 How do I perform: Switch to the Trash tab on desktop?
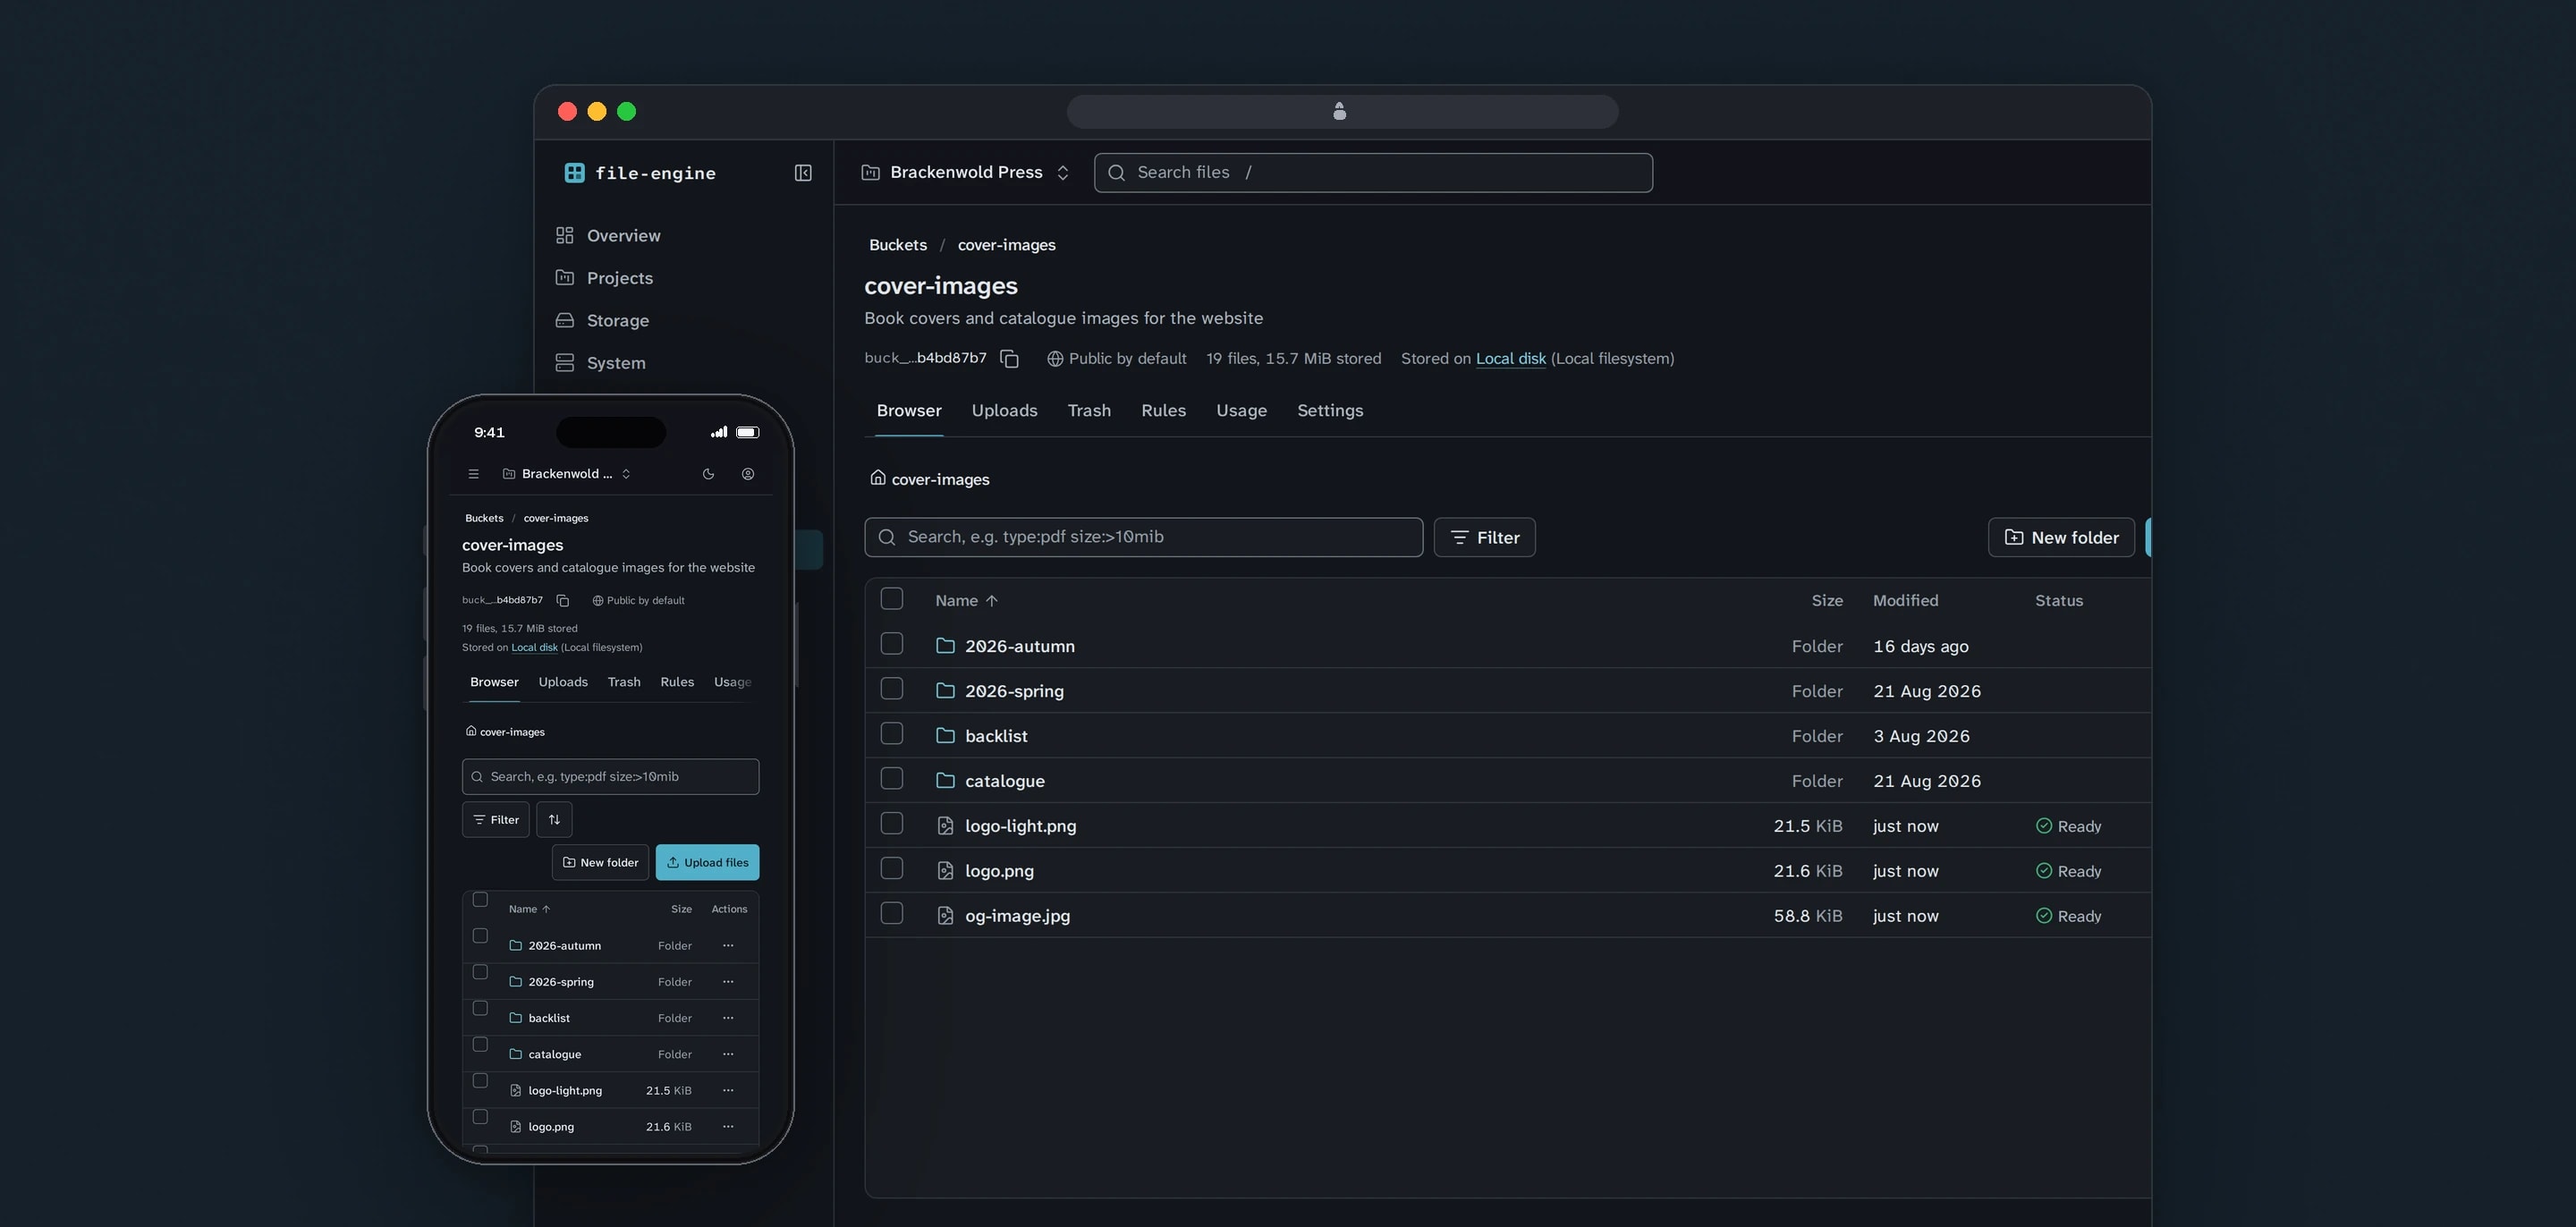click(1089, 410)
